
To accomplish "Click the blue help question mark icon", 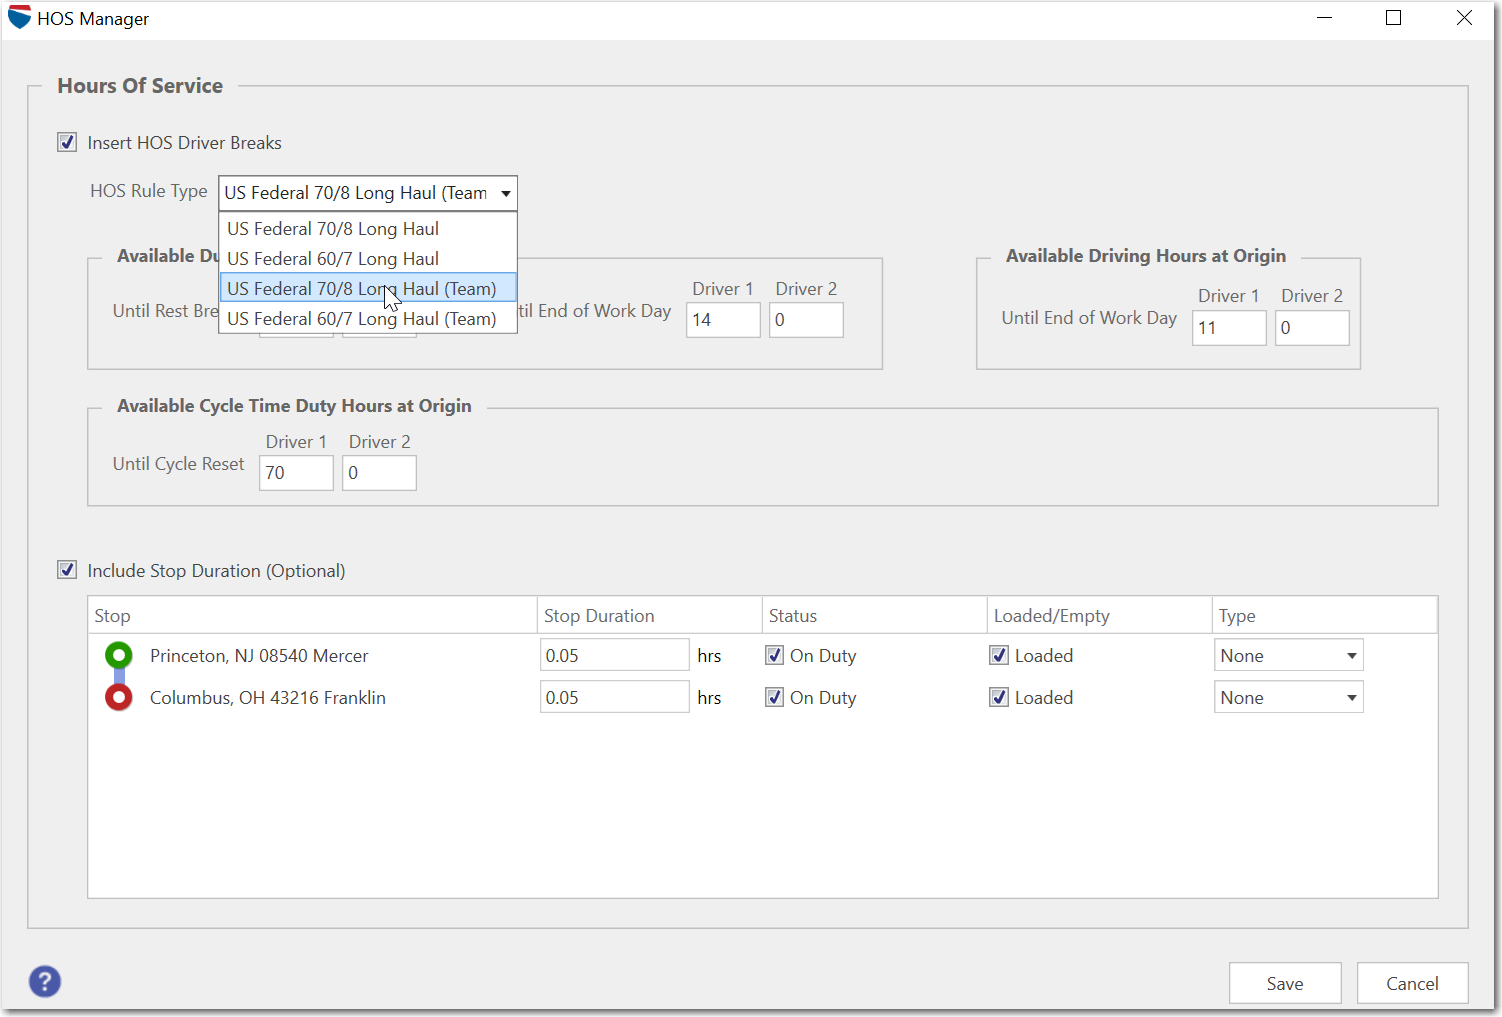I will pos(45,981).
